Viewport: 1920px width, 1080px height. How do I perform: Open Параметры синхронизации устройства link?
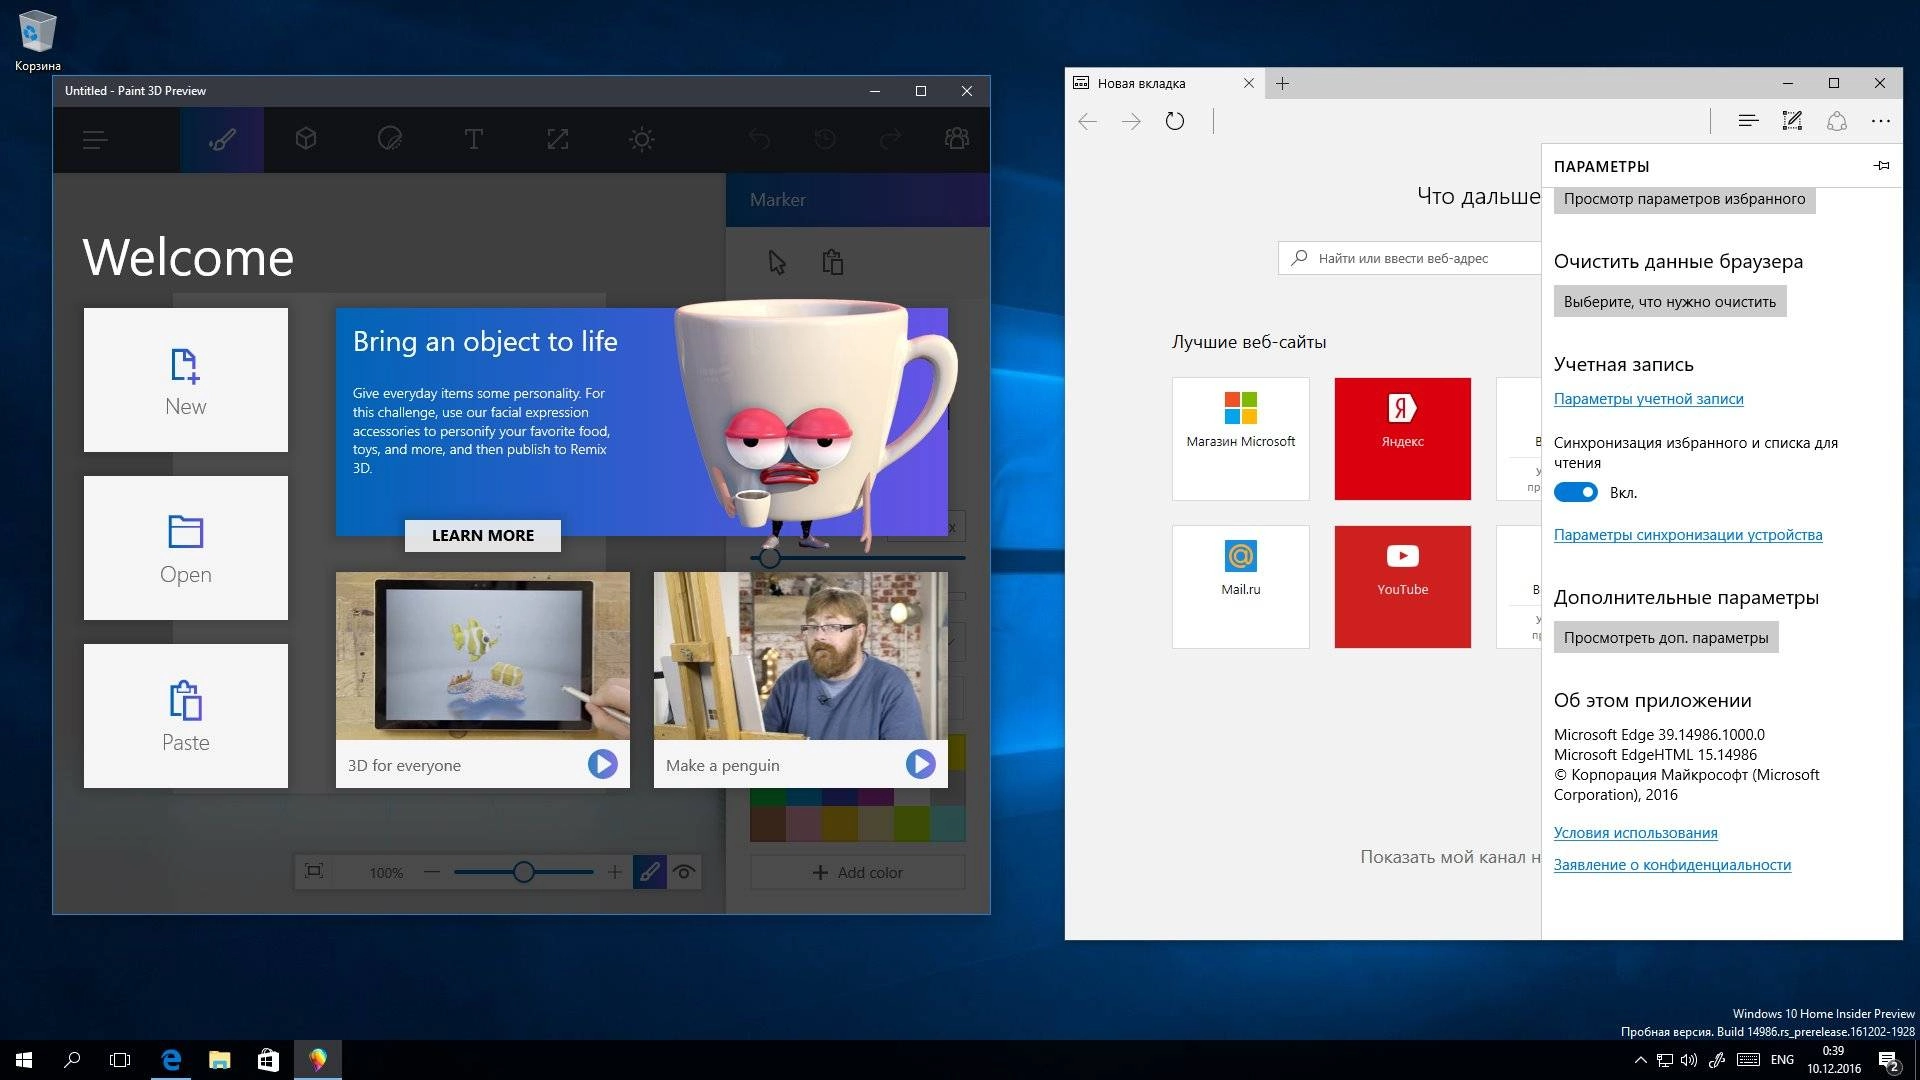pos(1688,535)
